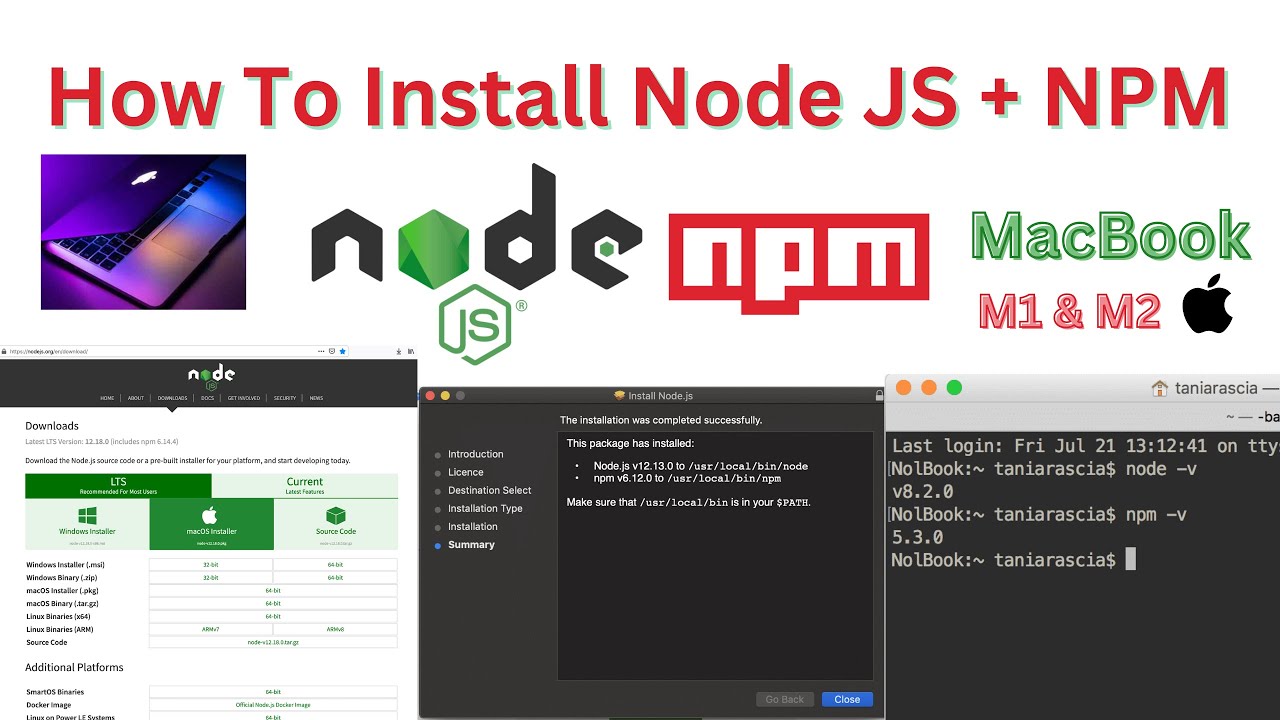Click 64-bit link for Windows Binary (.zip)
The height and width of the screenshot is (720, 1280).
(x=335, y=578)
